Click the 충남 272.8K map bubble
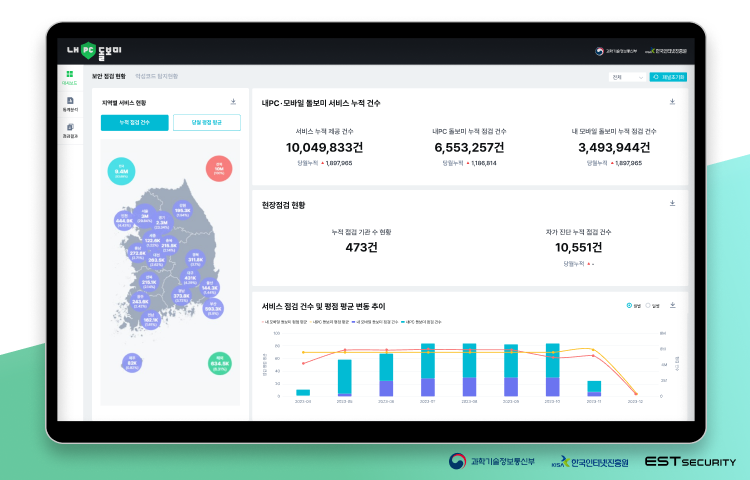 [138, 253]
